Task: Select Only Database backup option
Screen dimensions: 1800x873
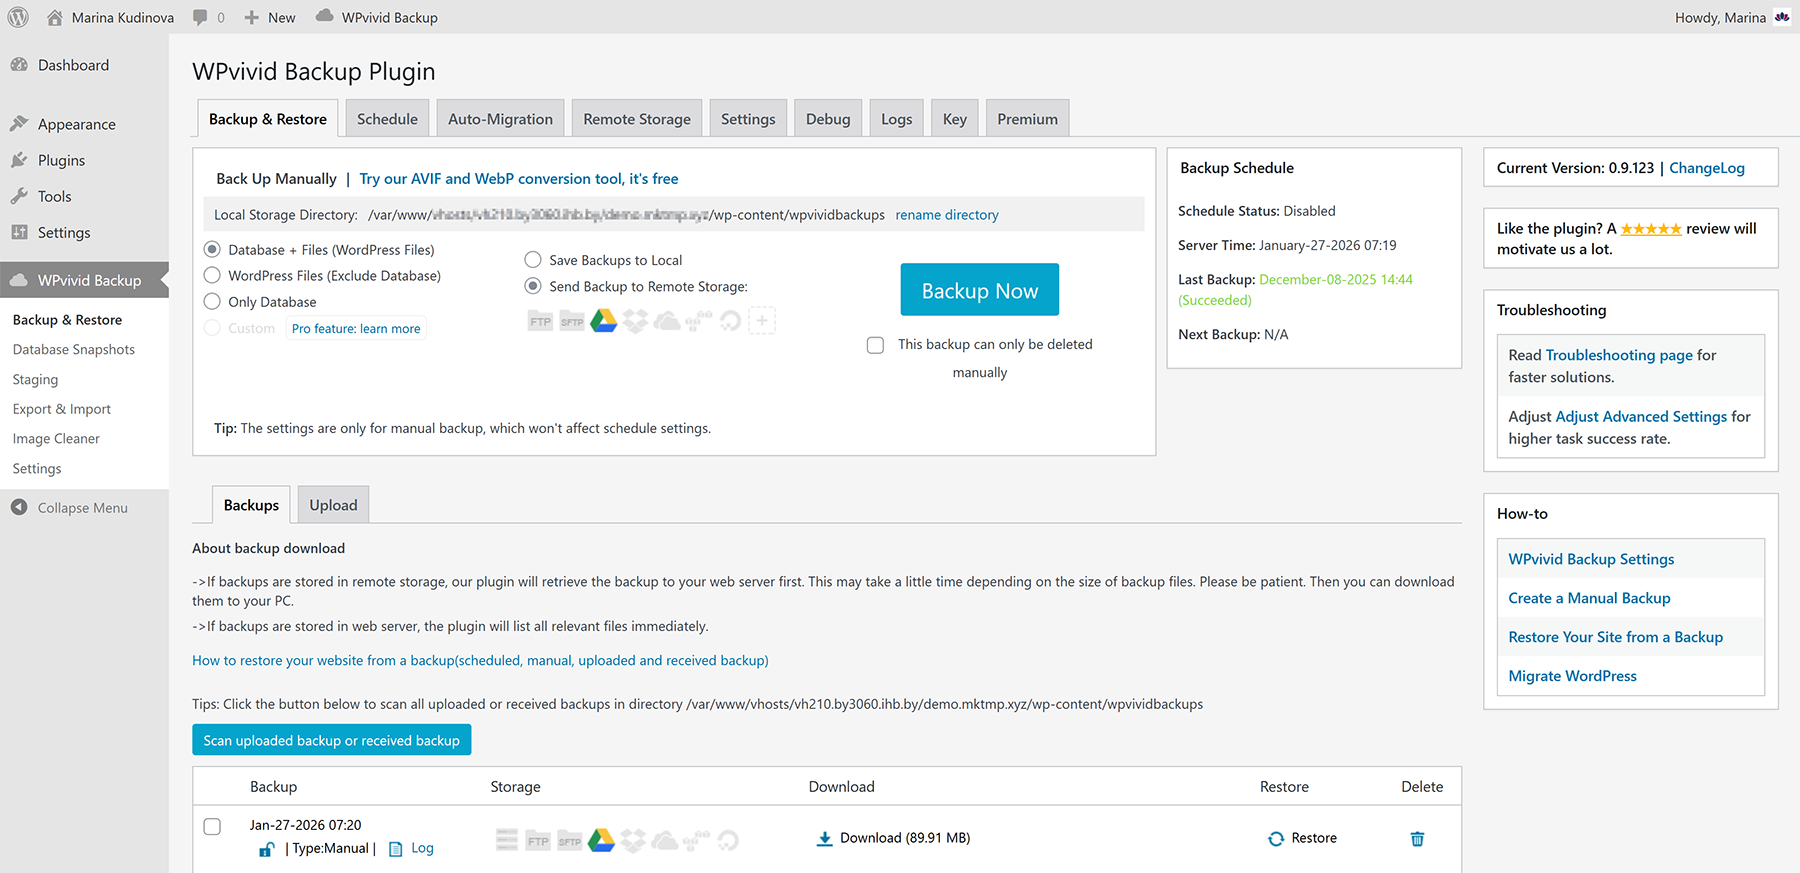Action: coord(212,302)
